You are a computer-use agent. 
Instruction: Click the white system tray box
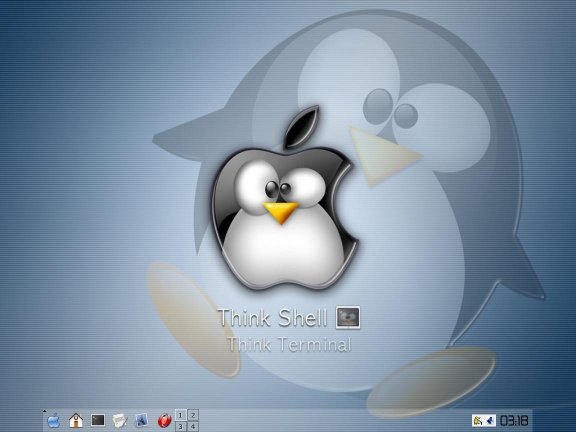pyautogui.click(x=484, y=420)
